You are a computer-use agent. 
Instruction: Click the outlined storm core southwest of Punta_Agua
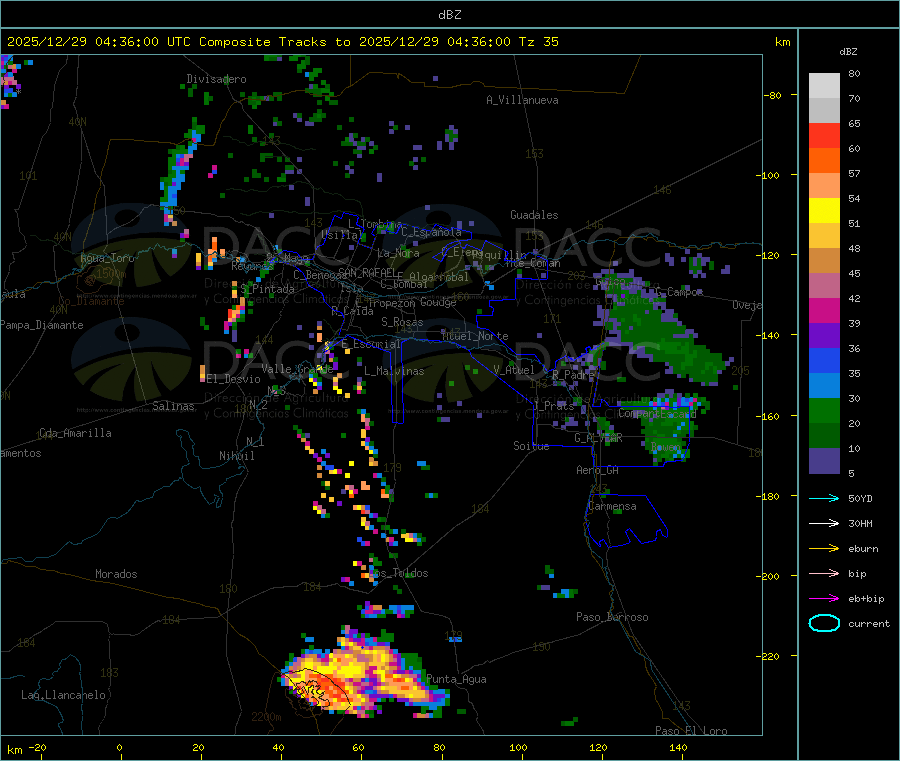click(317, 690)
